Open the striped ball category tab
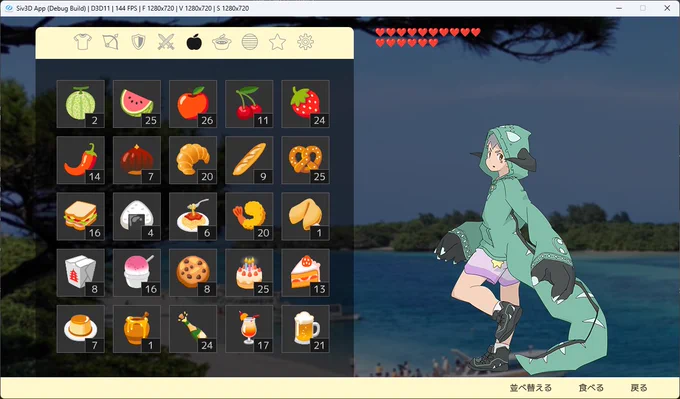 tap(250, 42)
